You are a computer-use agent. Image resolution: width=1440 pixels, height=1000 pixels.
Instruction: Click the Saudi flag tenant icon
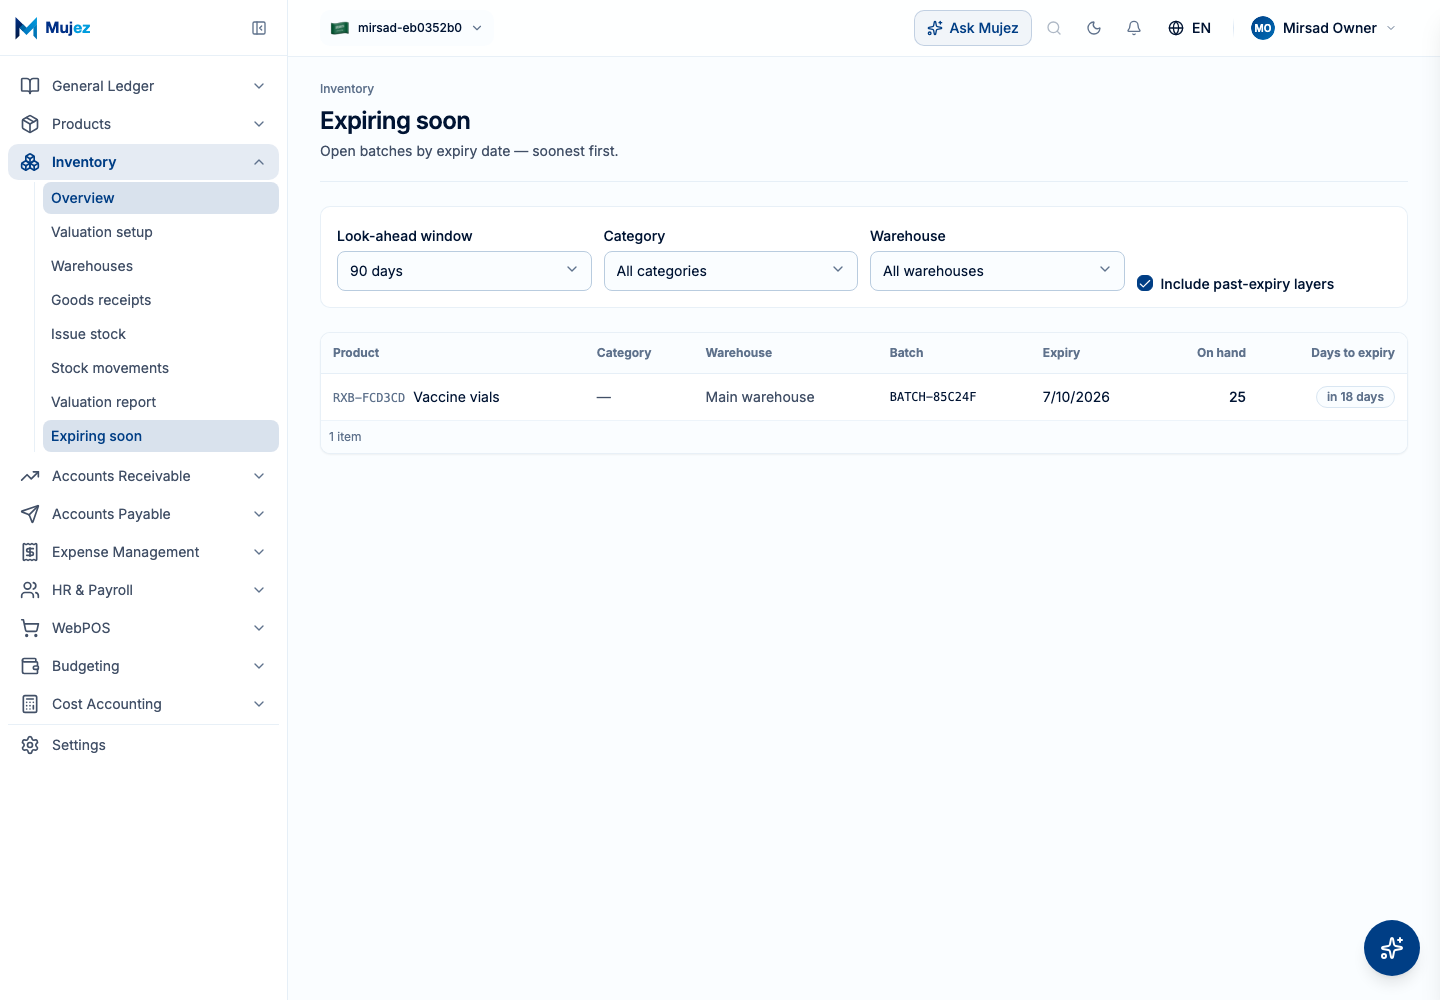pos(340,28)
